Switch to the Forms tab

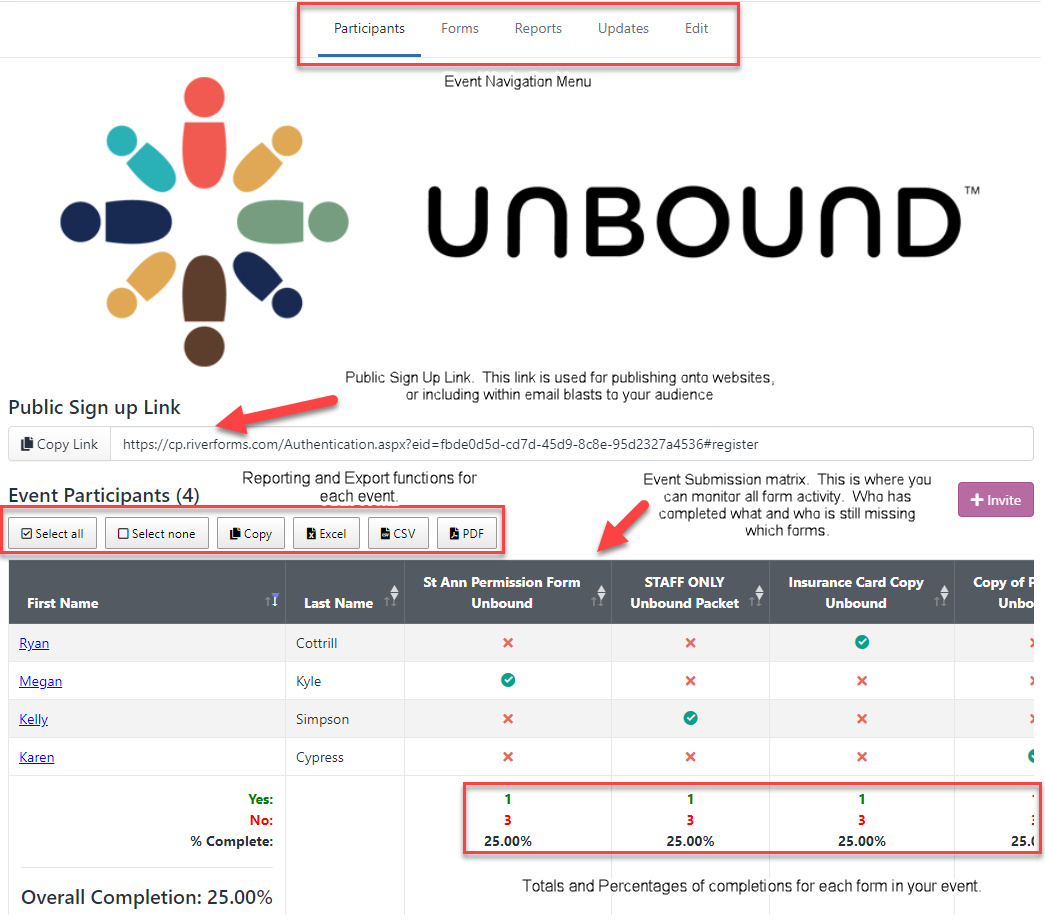(460, 29)
